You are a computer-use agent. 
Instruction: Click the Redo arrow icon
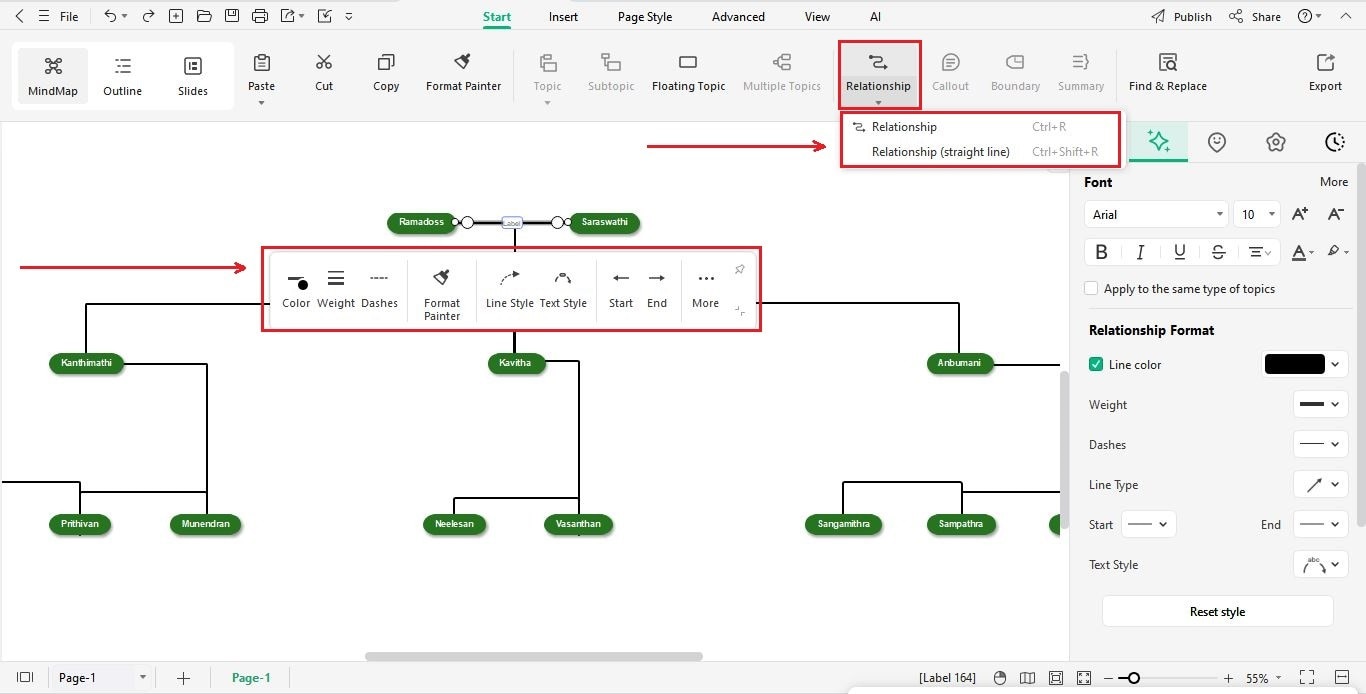pyautogui.click(x=148, y=16)
